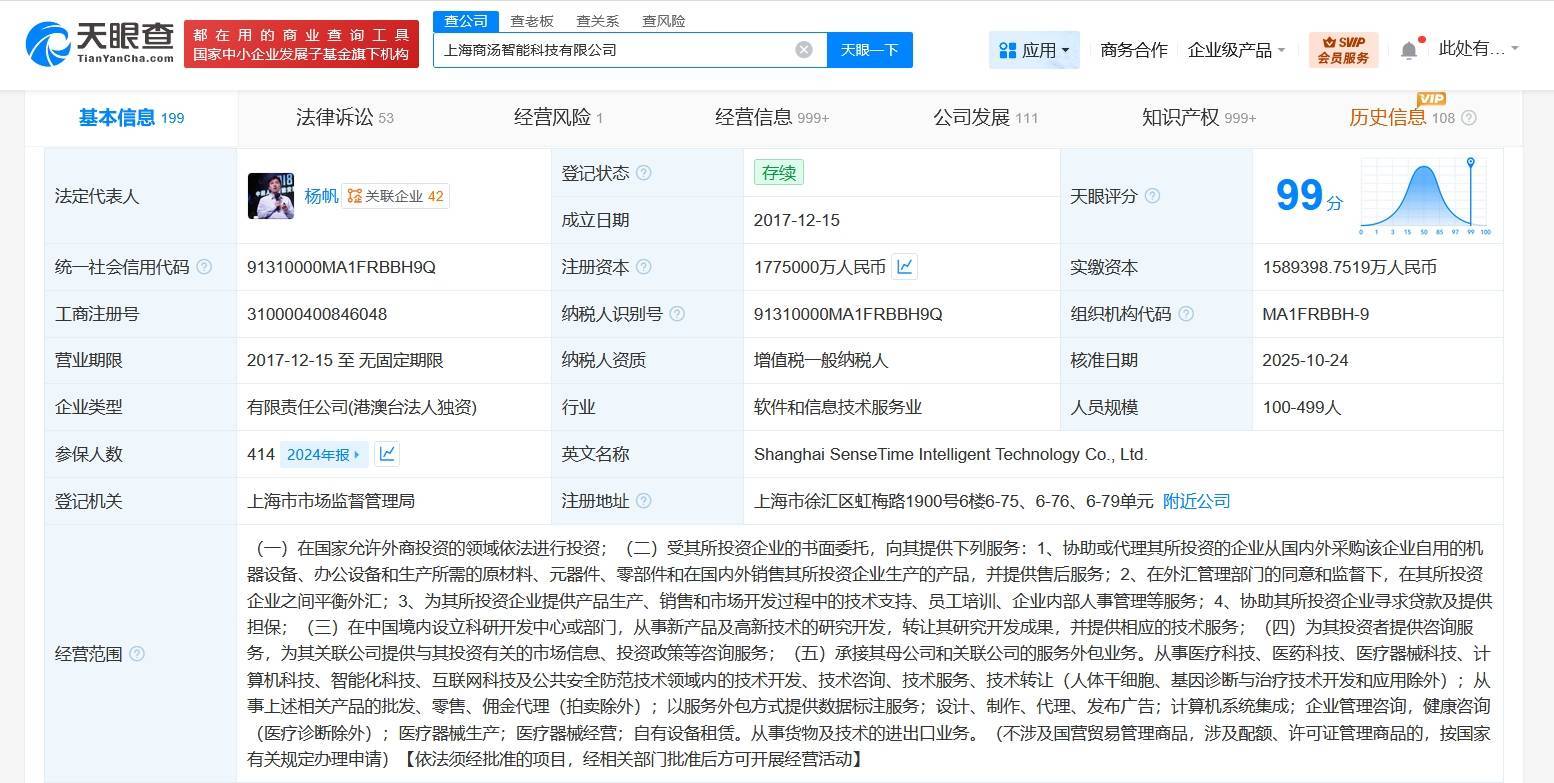Click the TianYanCha logo
The image size is (1554, 783).
[99, 44]
